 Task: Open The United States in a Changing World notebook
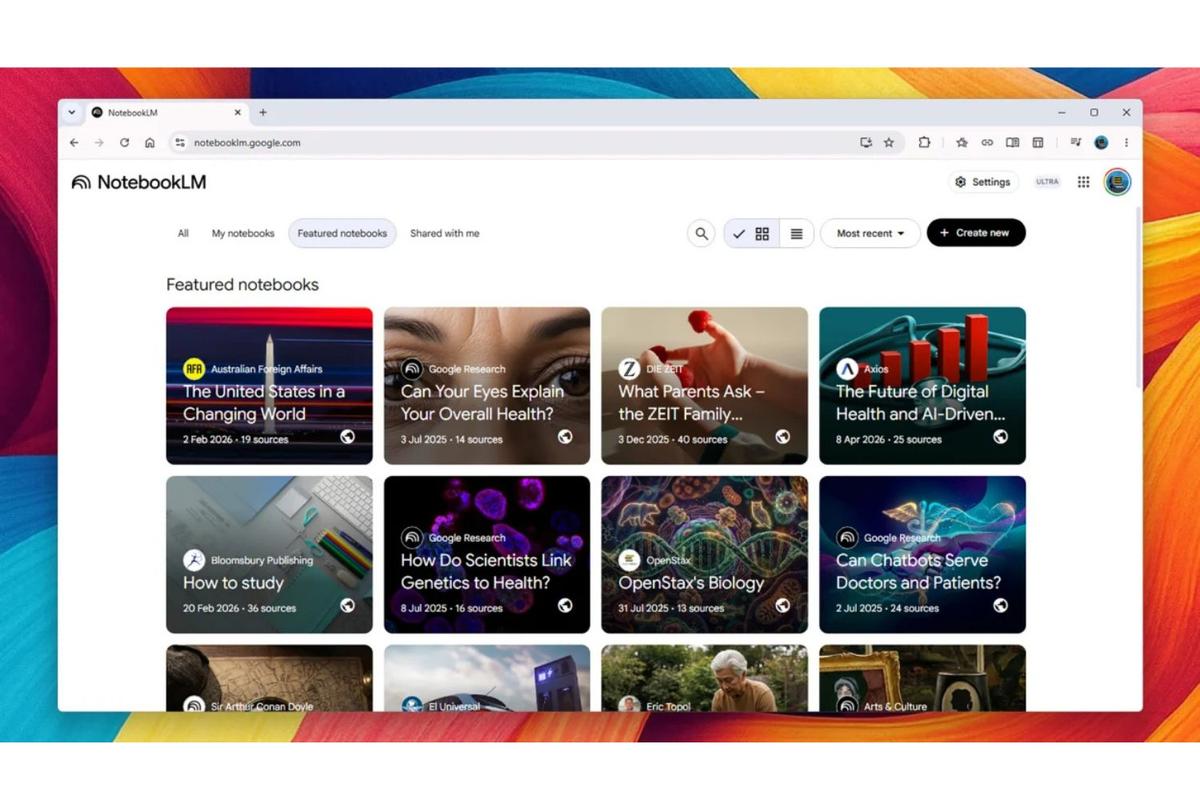click(x=269, y=385)
